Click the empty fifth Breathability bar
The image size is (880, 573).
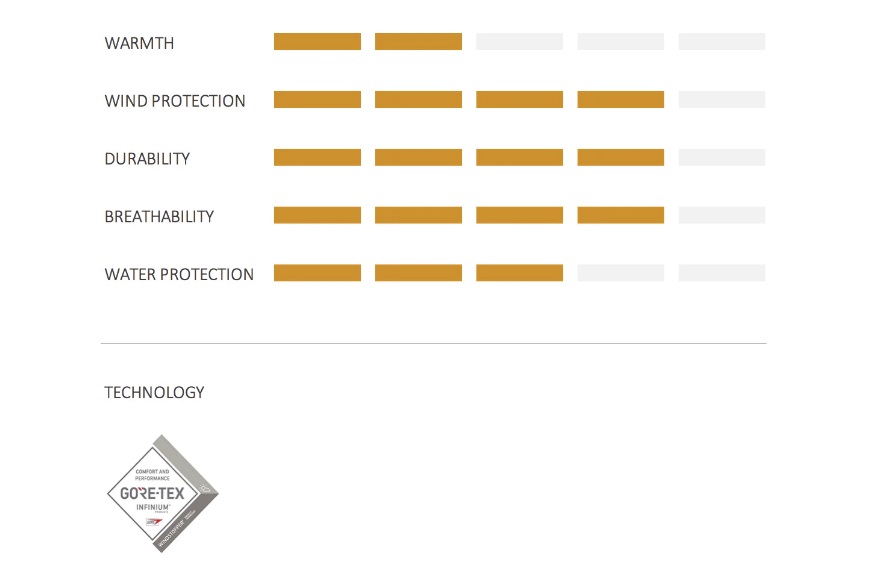(x=722, y=215)
